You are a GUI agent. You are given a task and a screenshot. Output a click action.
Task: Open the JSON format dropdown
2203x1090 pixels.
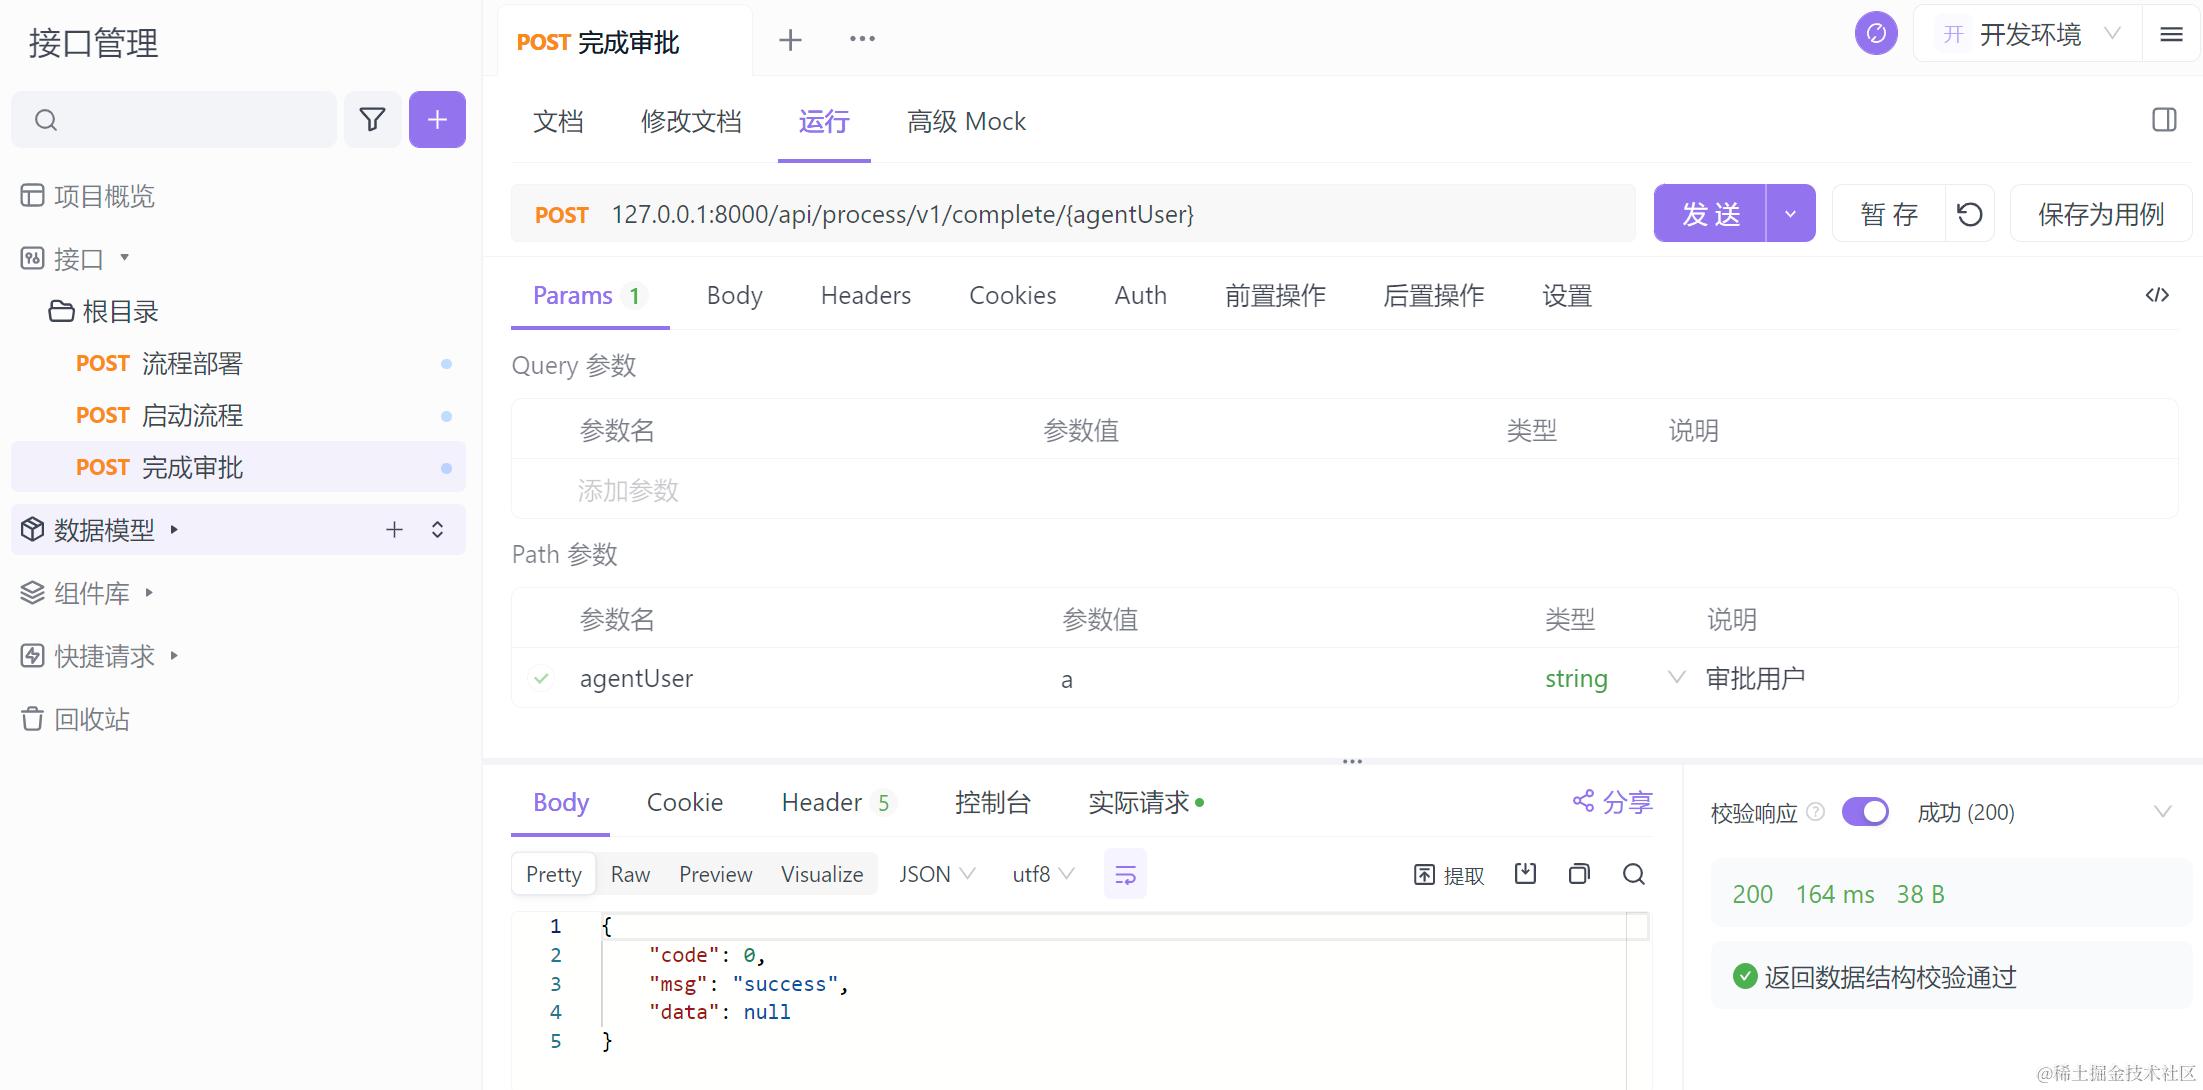coord(936,874)
